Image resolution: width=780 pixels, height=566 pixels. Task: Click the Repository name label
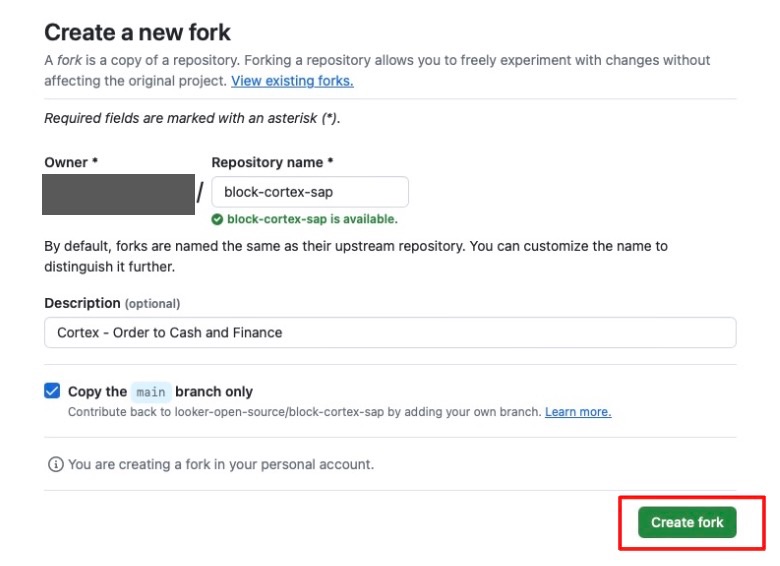272,162
